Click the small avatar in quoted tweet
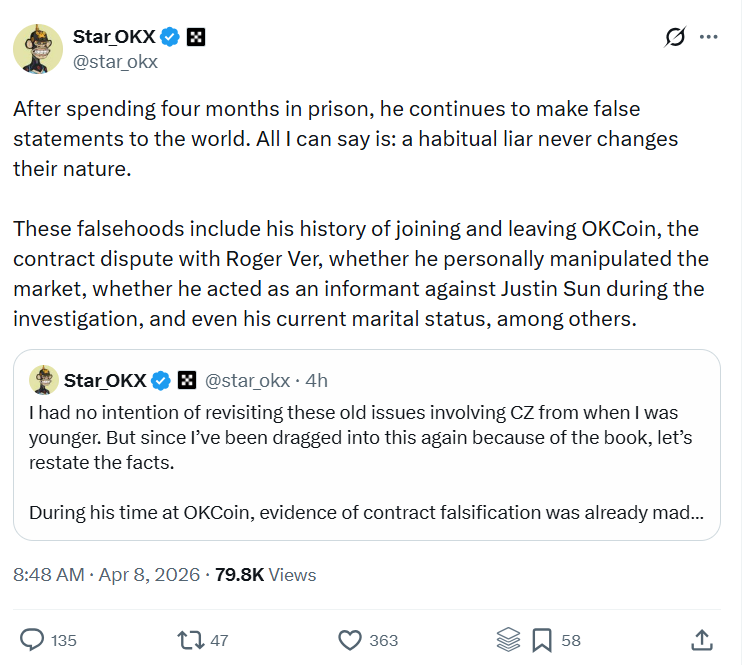The height and width of the screenshot is (665, 746). point(43,380)
